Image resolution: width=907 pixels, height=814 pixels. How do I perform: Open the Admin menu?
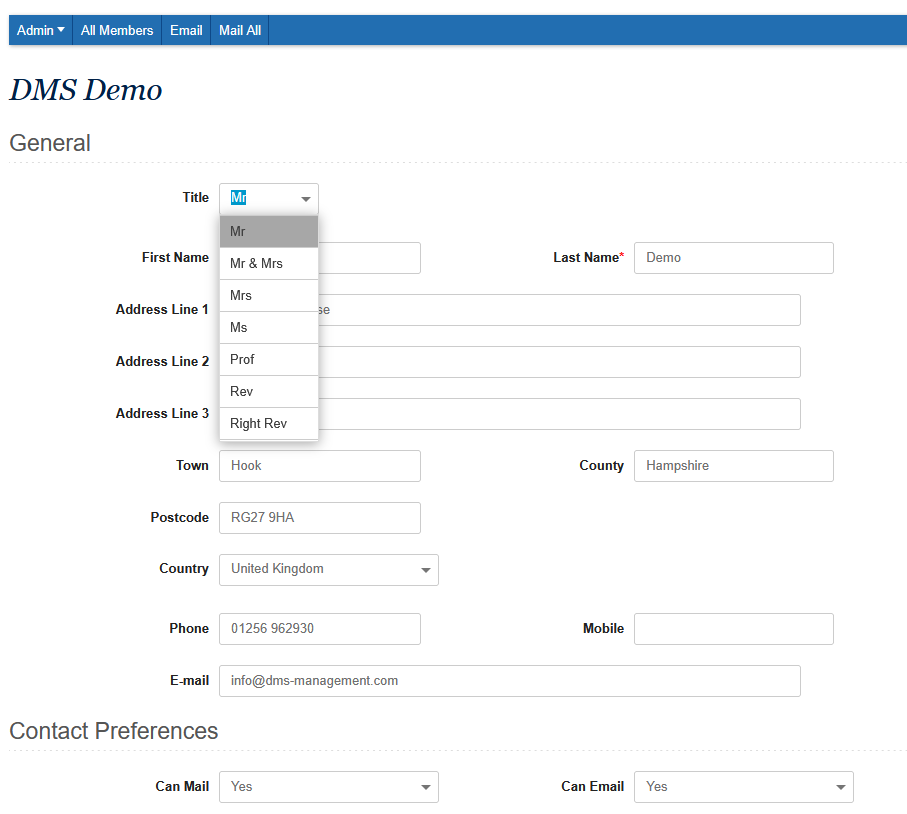40,30
